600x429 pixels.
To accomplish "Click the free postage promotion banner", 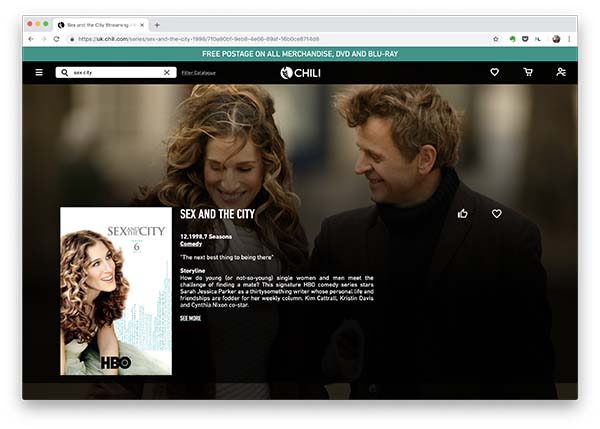I will 300,54.
